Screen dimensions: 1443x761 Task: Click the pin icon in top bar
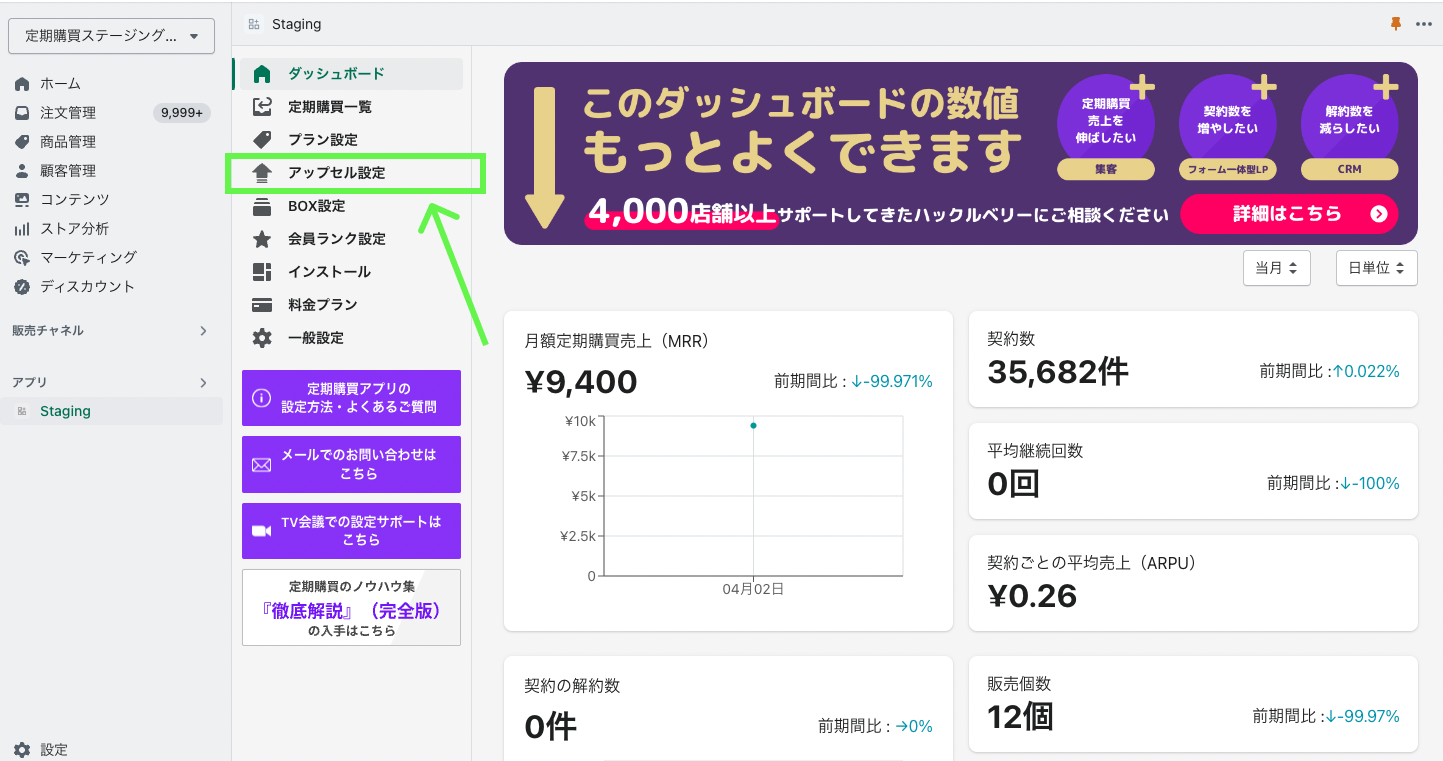(1397, 24)
